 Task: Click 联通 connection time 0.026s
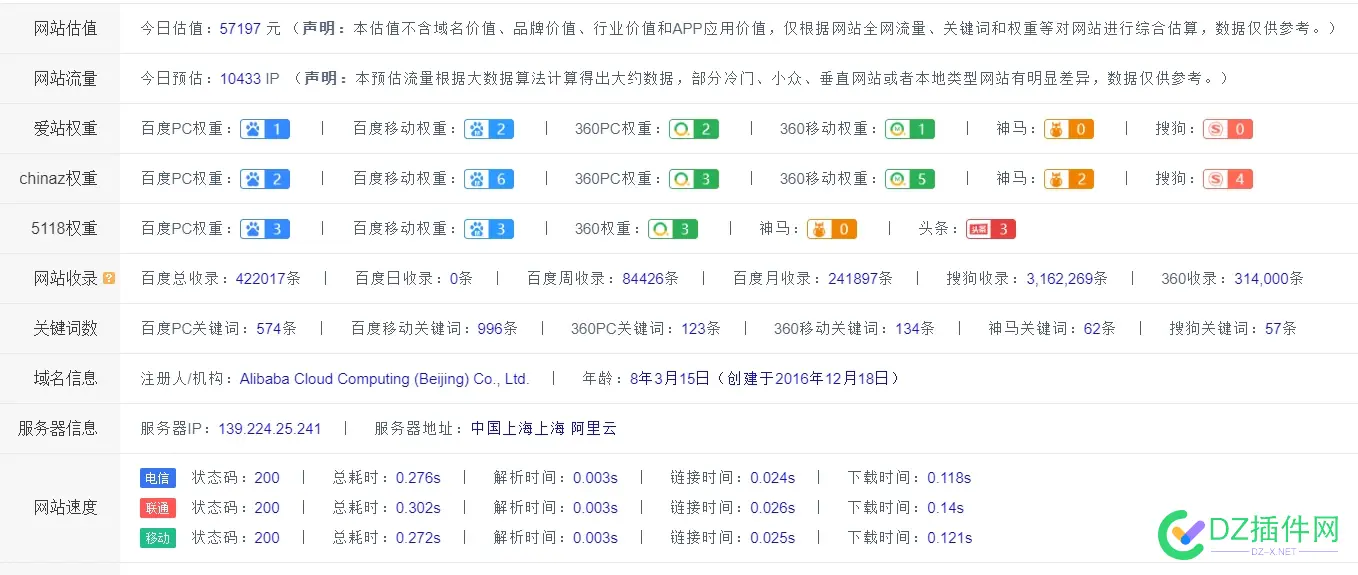pyautogui.click(x=772, y=508)
